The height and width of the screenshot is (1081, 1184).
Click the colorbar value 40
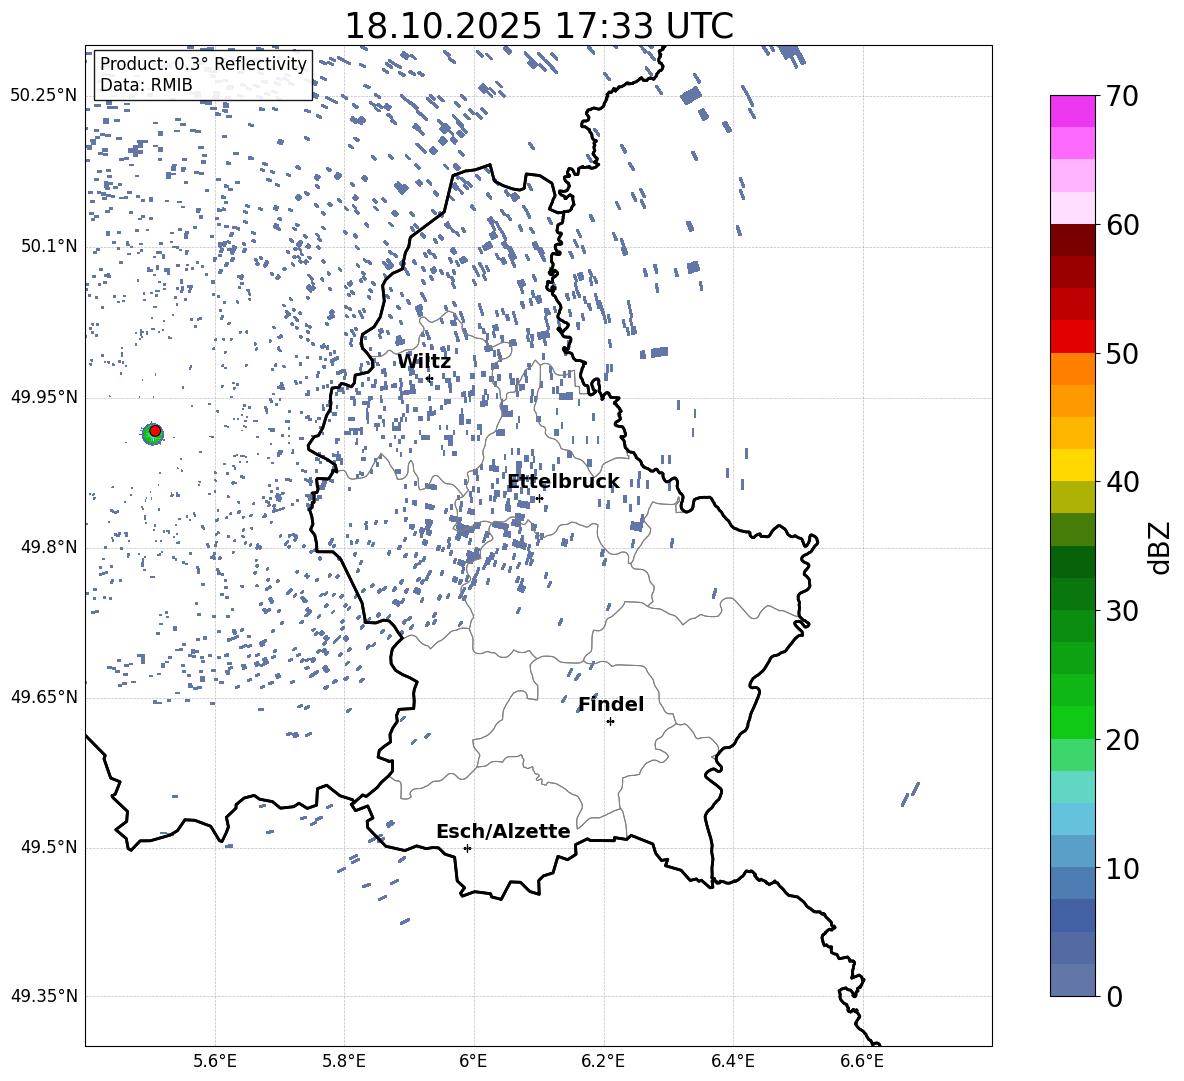point(1122,482)
